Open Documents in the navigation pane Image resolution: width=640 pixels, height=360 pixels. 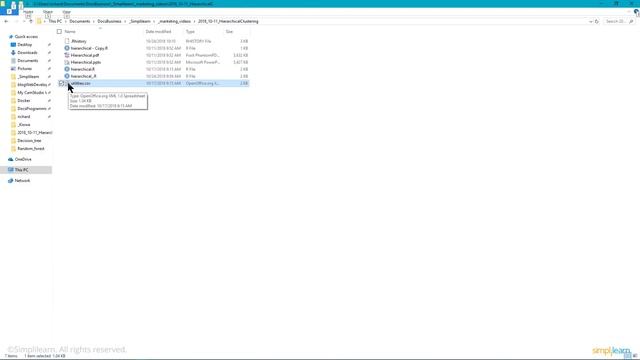point(27,60)
